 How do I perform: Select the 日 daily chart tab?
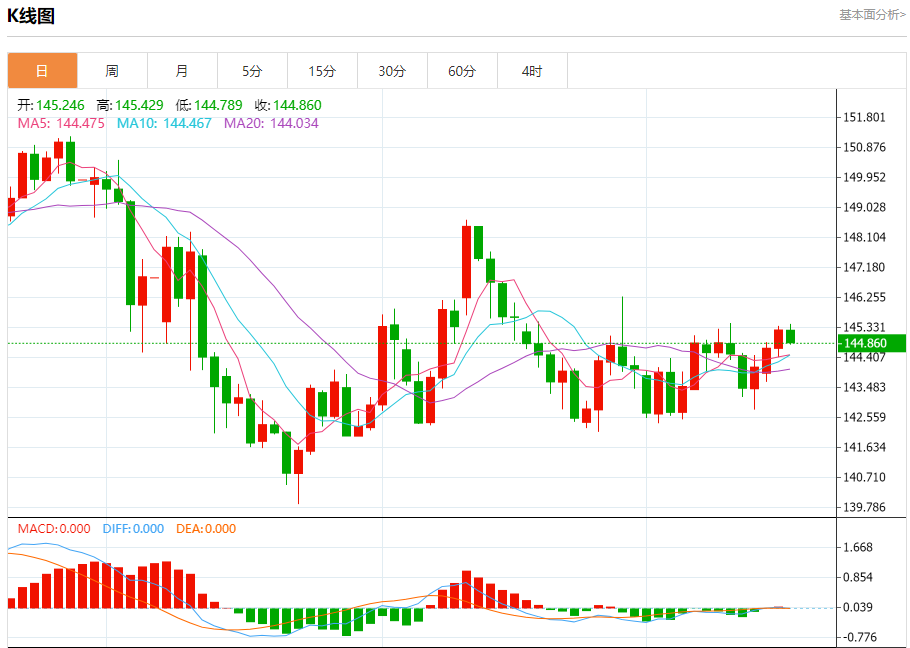tap(42, 71)
